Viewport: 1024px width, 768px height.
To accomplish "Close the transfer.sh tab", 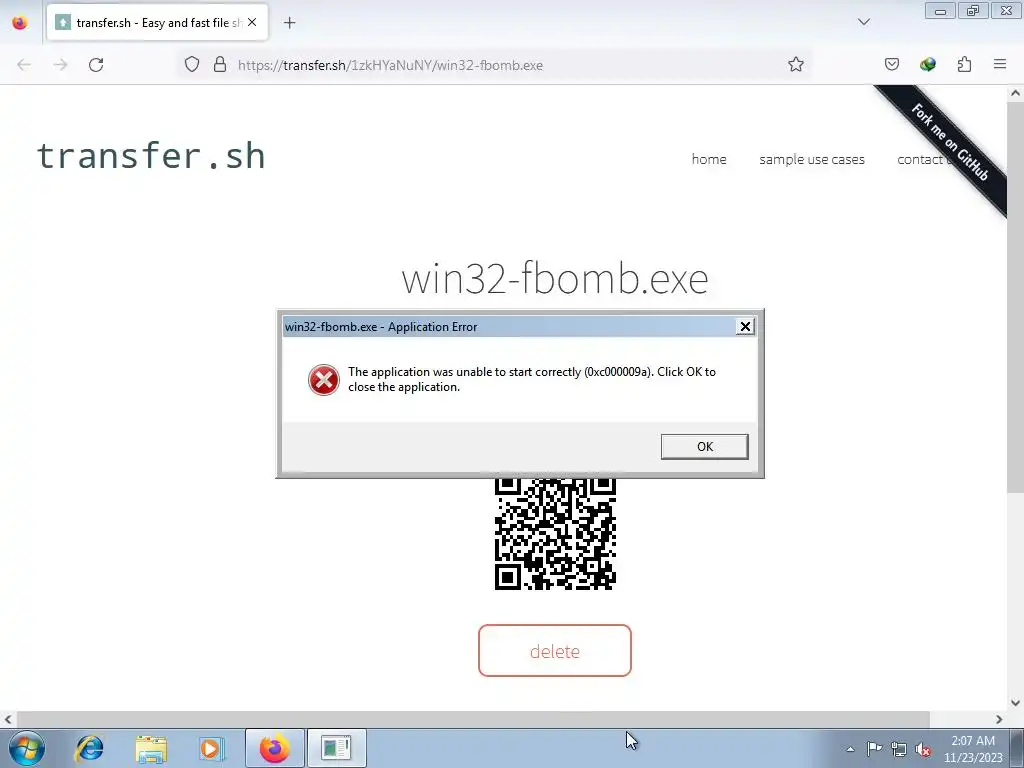I will (x=251, y=22).
